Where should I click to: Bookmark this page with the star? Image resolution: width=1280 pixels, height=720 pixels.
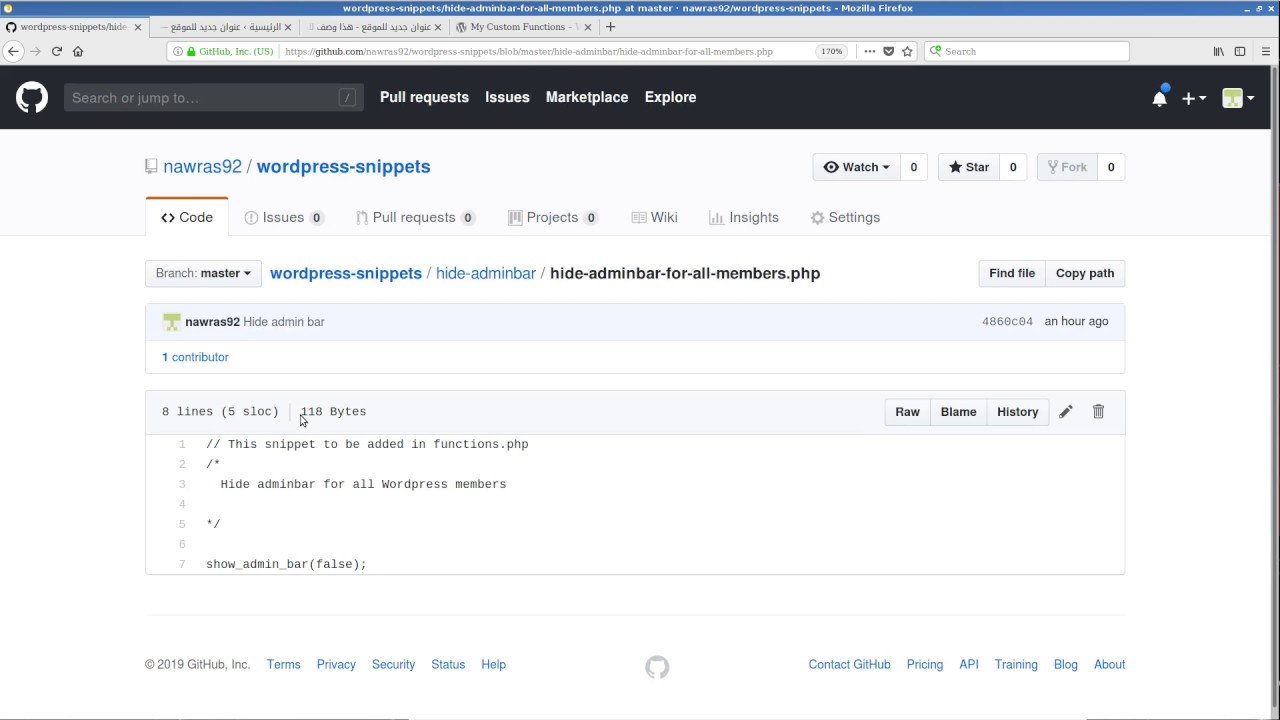pos(908,51)
